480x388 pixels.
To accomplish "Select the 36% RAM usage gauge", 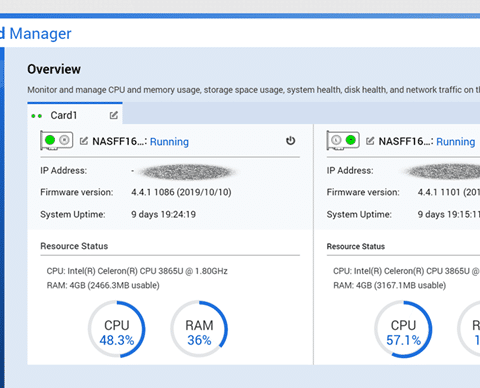I will (x=199, y=329).
